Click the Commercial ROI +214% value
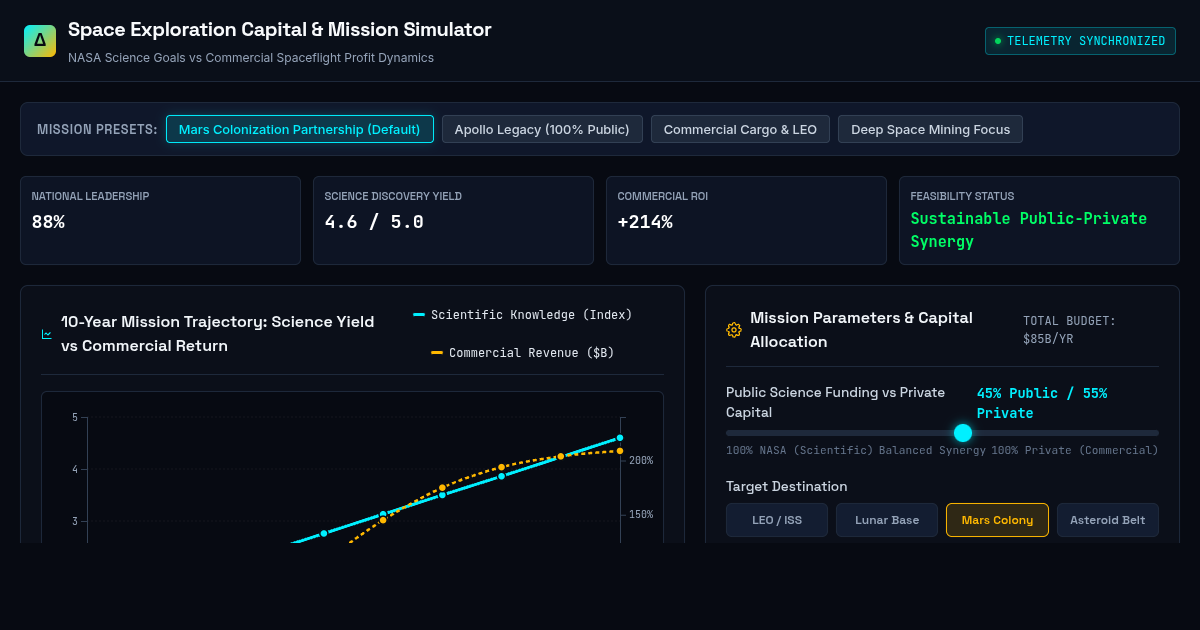The width and height of the screenshot is (1200, 630). click(645, 222)
